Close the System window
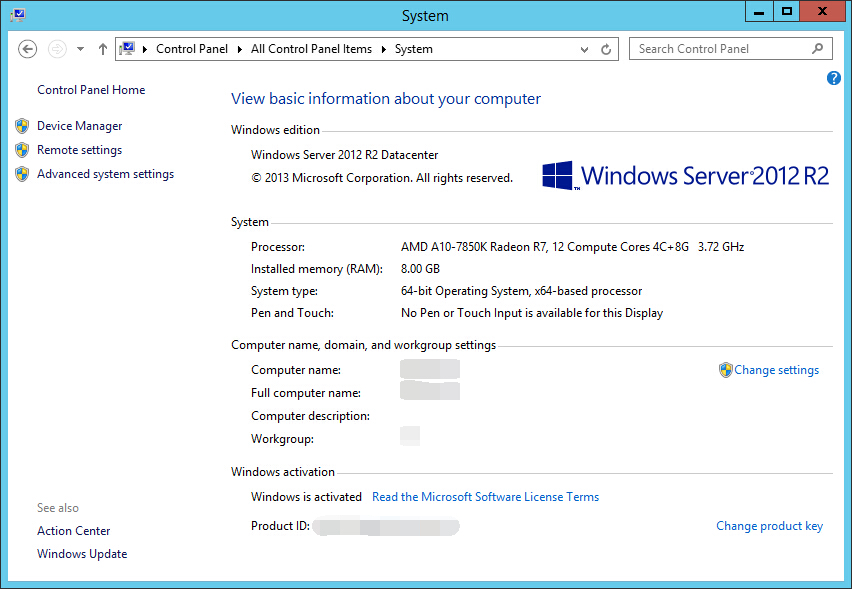 pos(822,11)
